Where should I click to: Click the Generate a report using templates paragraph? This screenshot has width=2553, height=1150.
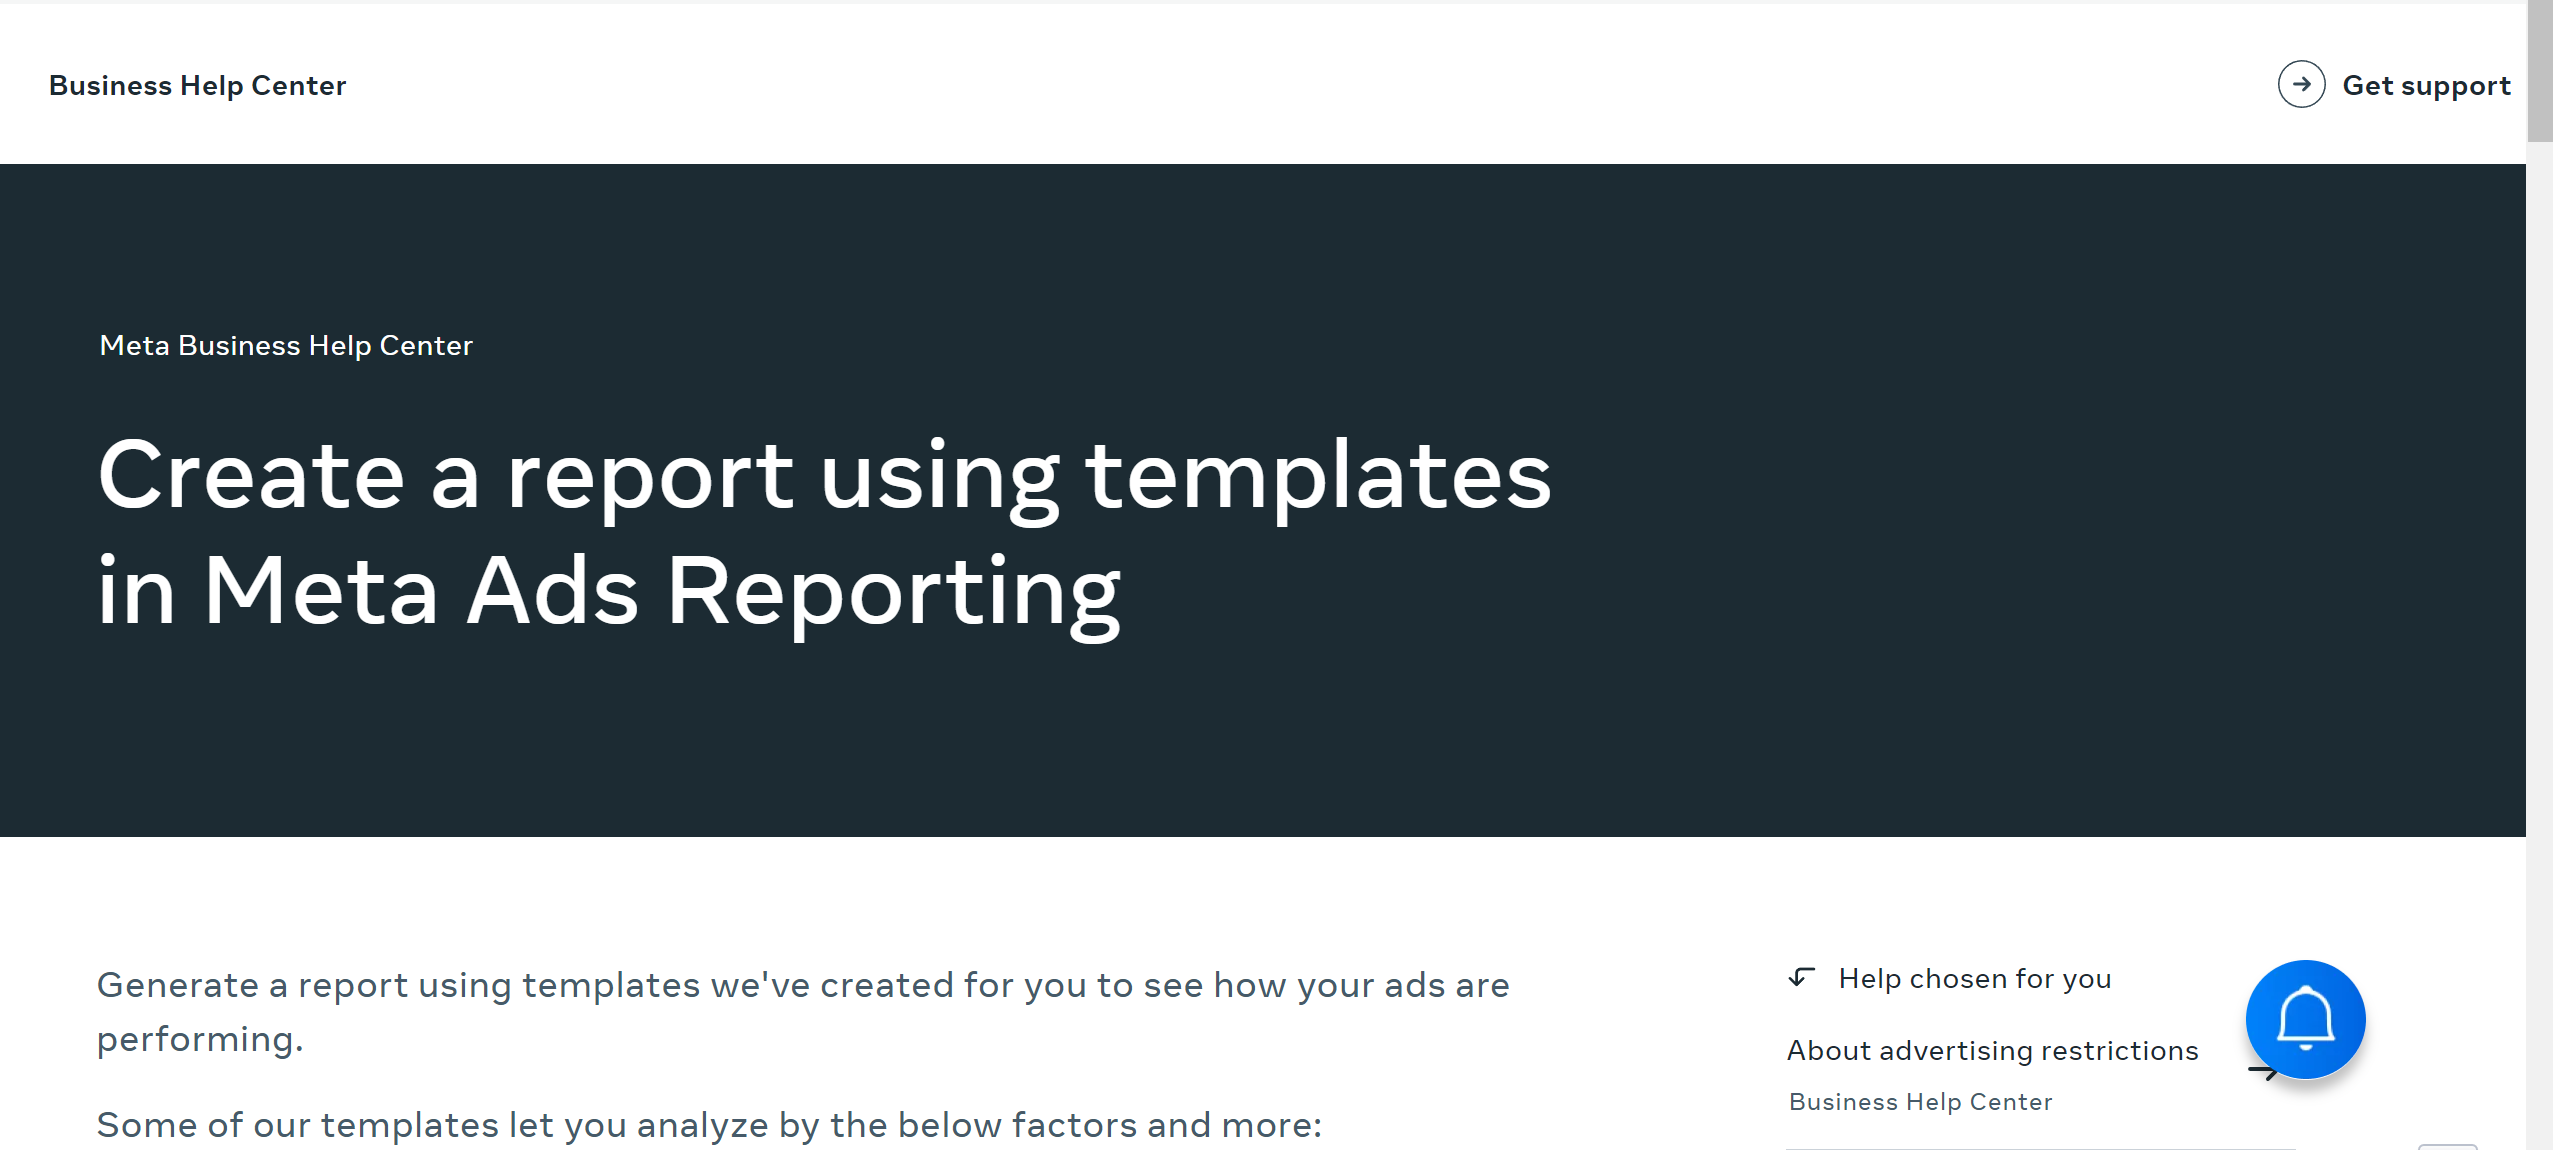tap(803, 1012)
